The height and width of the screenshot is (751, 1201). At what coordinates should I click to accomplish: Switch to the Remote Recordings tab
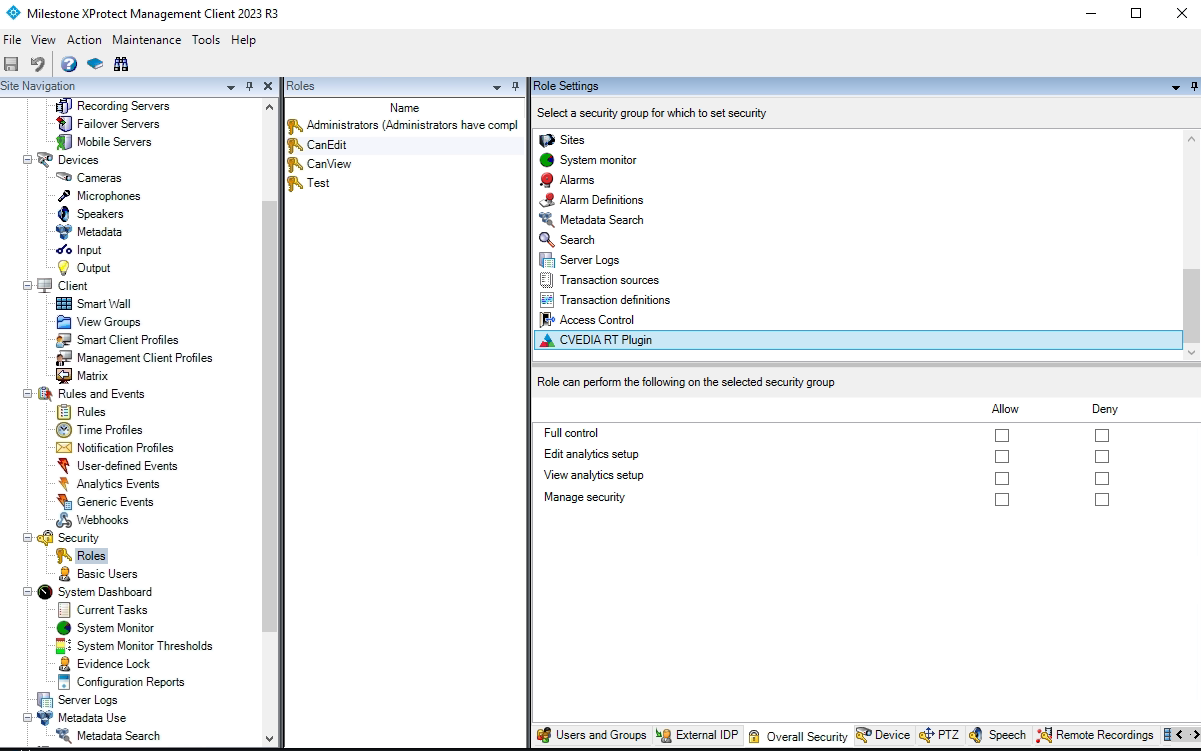tap(1095, 735)
